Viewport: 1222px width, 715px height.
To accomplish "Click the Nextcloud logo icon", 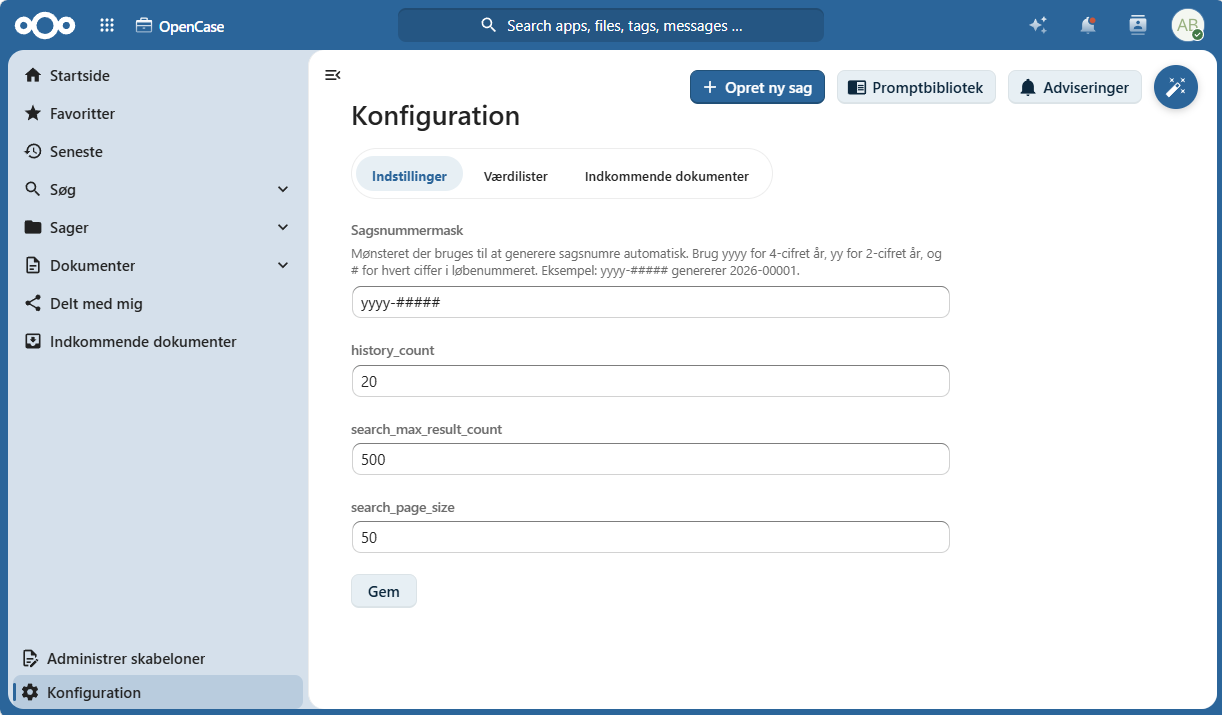I will tap(44, 25).
